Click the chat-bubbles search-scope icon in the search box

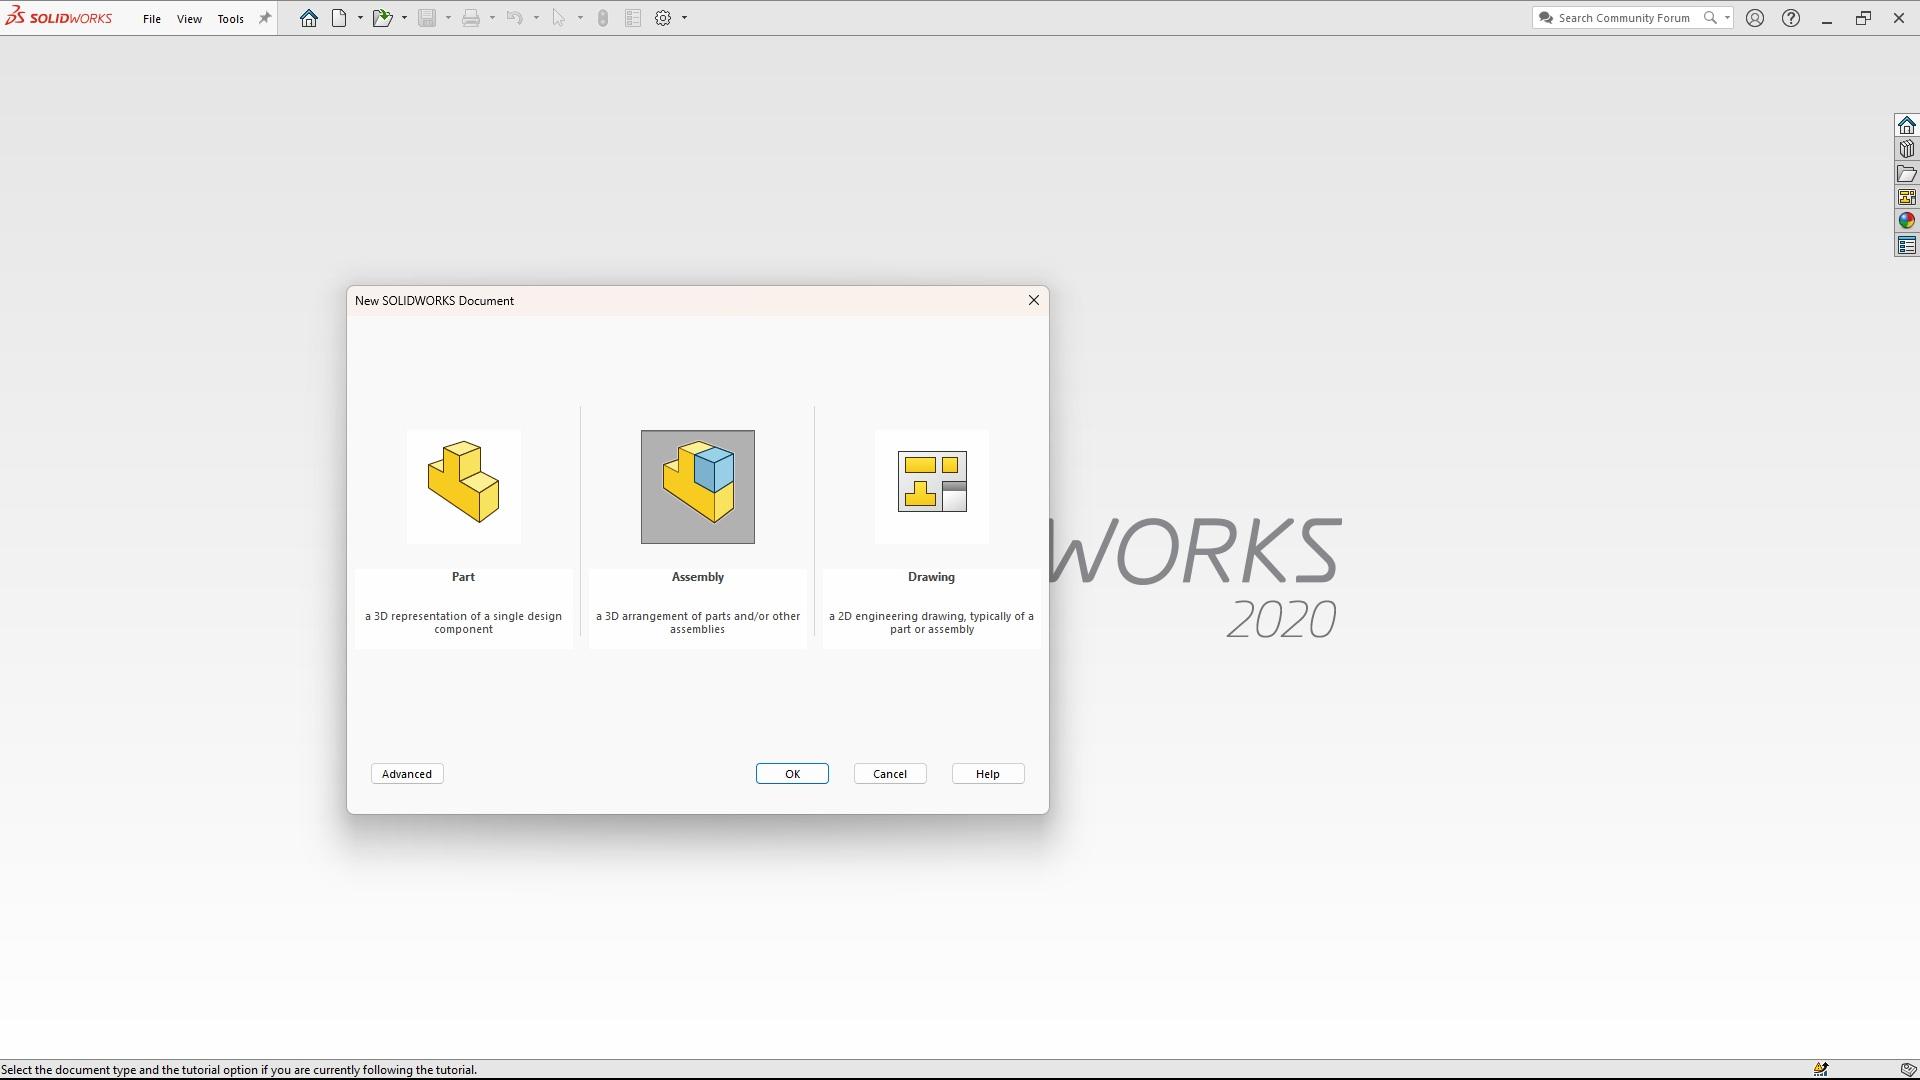tap(1546, 18)
